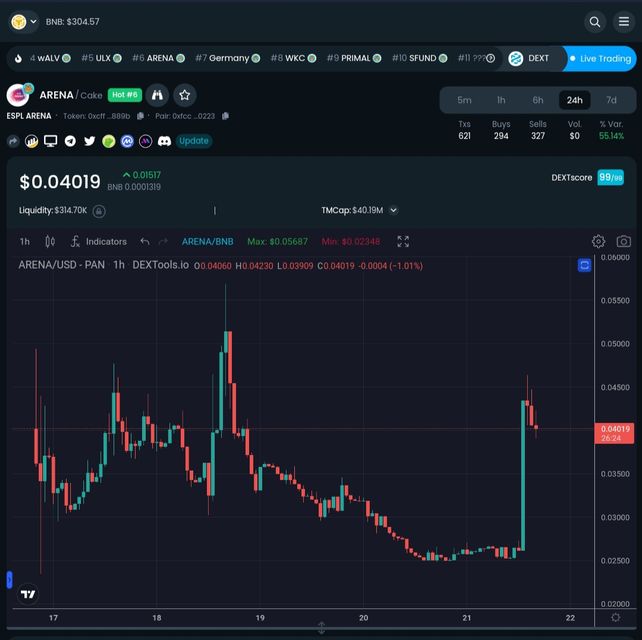
Task: Open hot pair #10 SFUND
Action: coord(419,58)
